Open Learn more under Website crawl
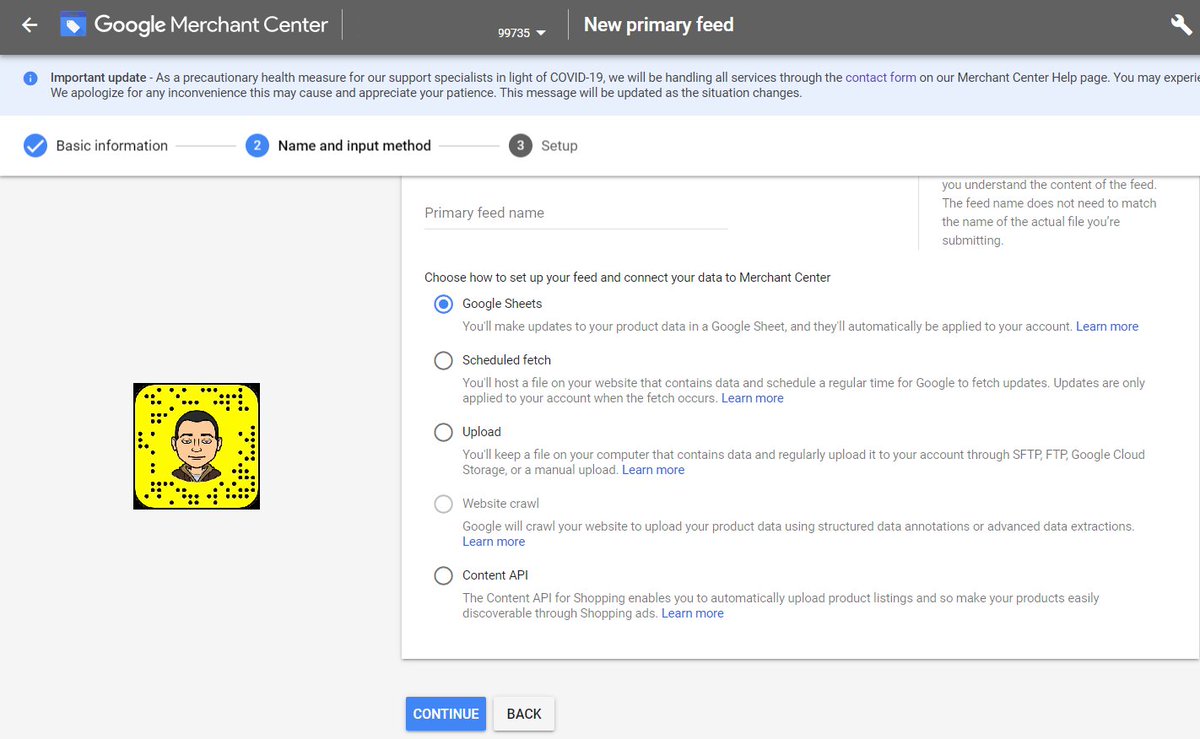Image resolution: width=1200 pixels, height=739 pixels. pos(493,542)
